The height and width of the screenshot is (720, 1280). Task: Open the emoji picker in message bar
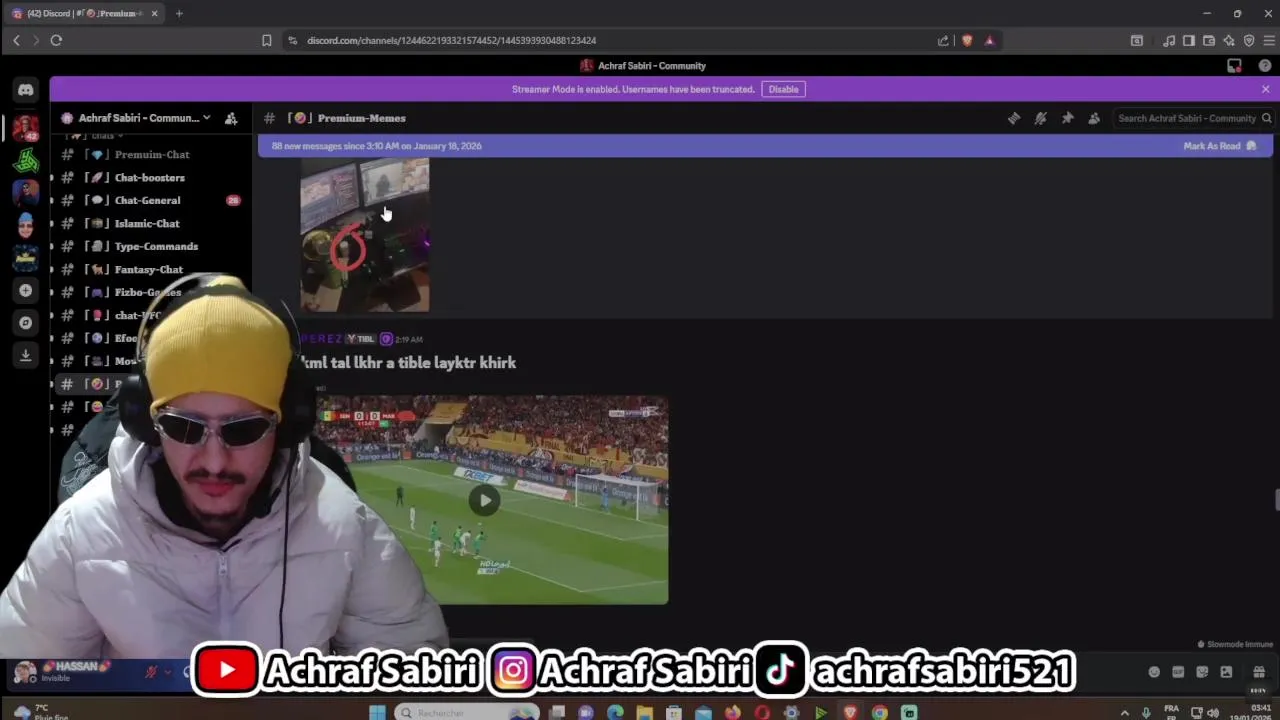click(1154, 672)
